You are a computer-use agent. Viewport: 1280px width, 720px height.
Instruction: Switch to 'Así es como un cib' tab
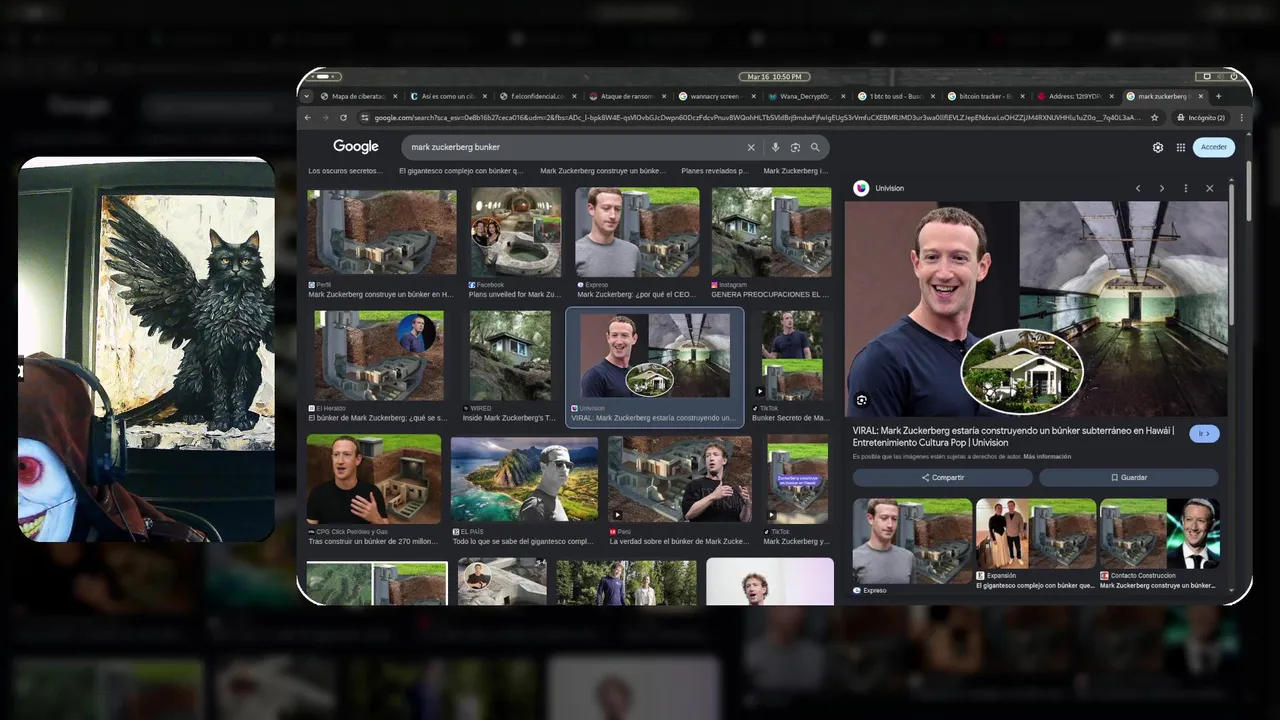coord(446,96)
